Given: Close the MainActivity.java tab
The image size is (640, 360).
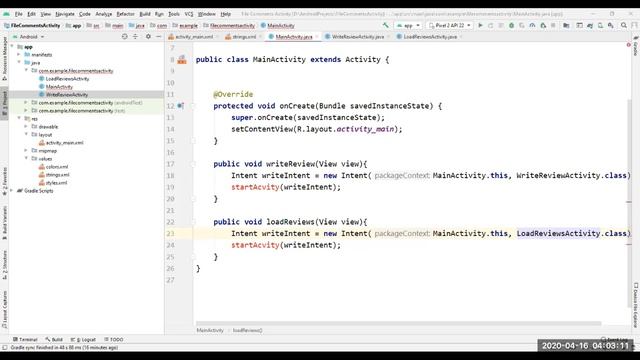Looking at the screenshot, I should pyautogui.click(x=317, y=37).
